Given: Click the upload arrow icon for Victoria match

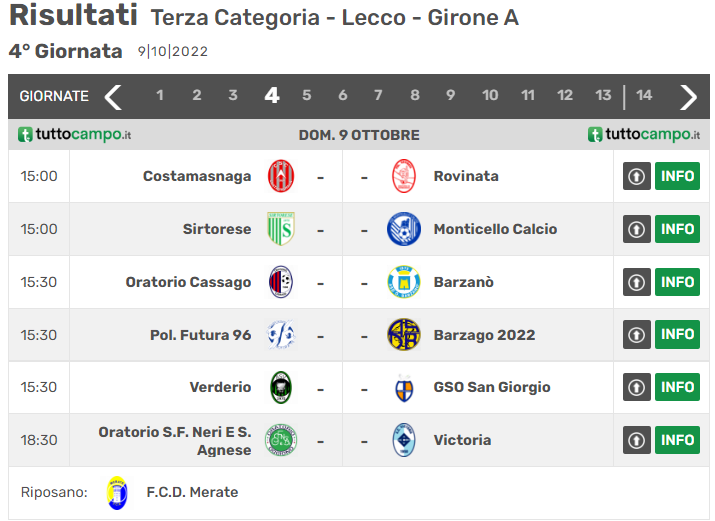Looking at the screenshot, I should (637, 440).
